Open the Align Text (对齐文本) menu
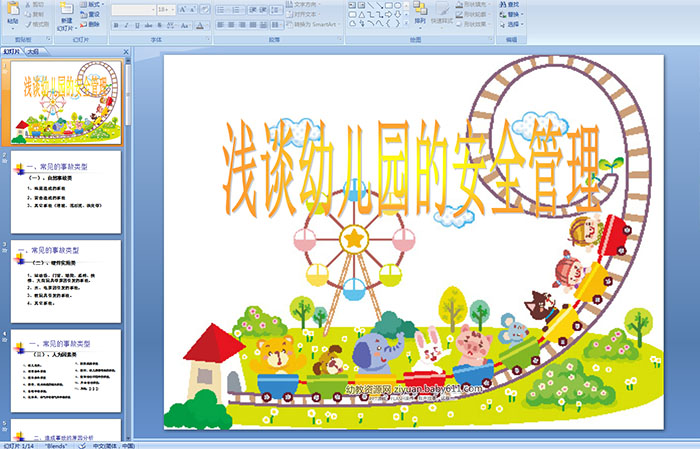Image resolution: width=700 pixels, height=449 pixels. point(304,14)
